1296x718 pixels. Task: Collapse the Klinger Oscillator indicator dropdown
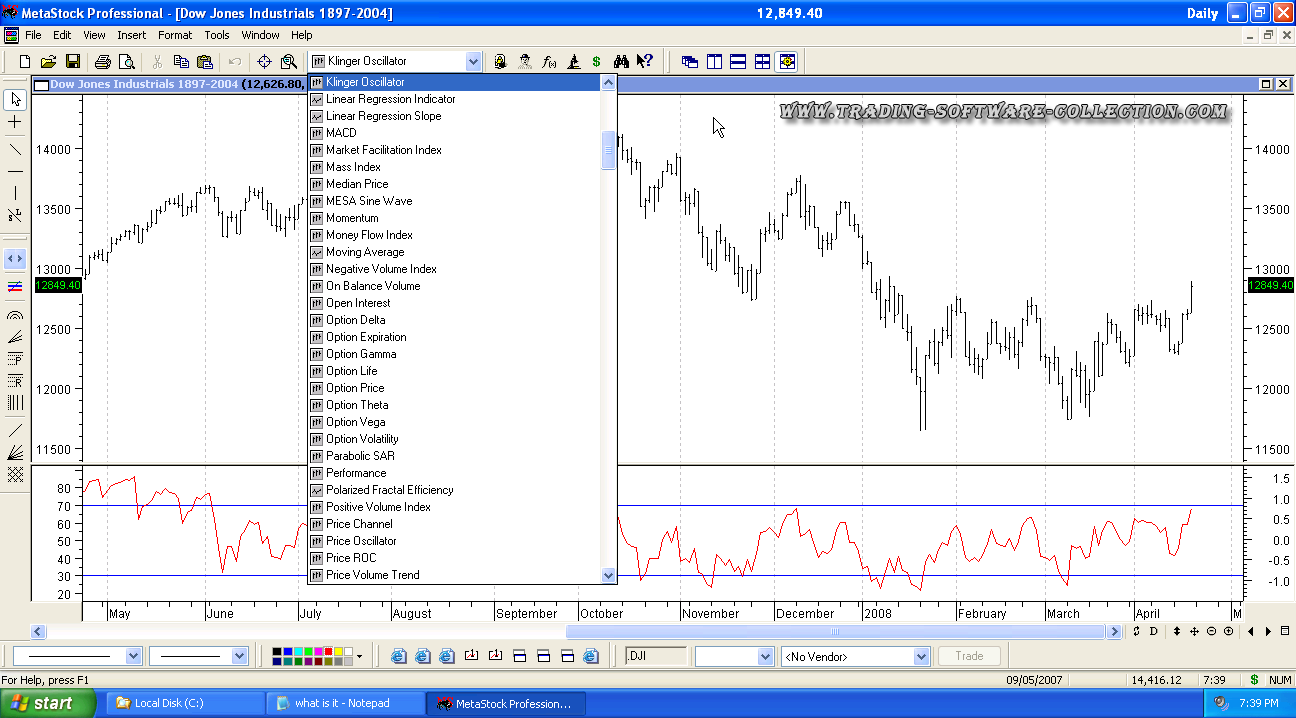[x=473, y=62]
